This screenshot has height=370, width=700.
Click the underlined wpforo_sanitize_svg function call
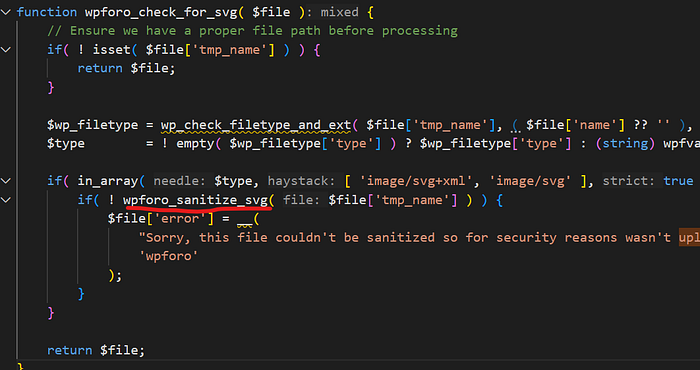coord(196,200)
